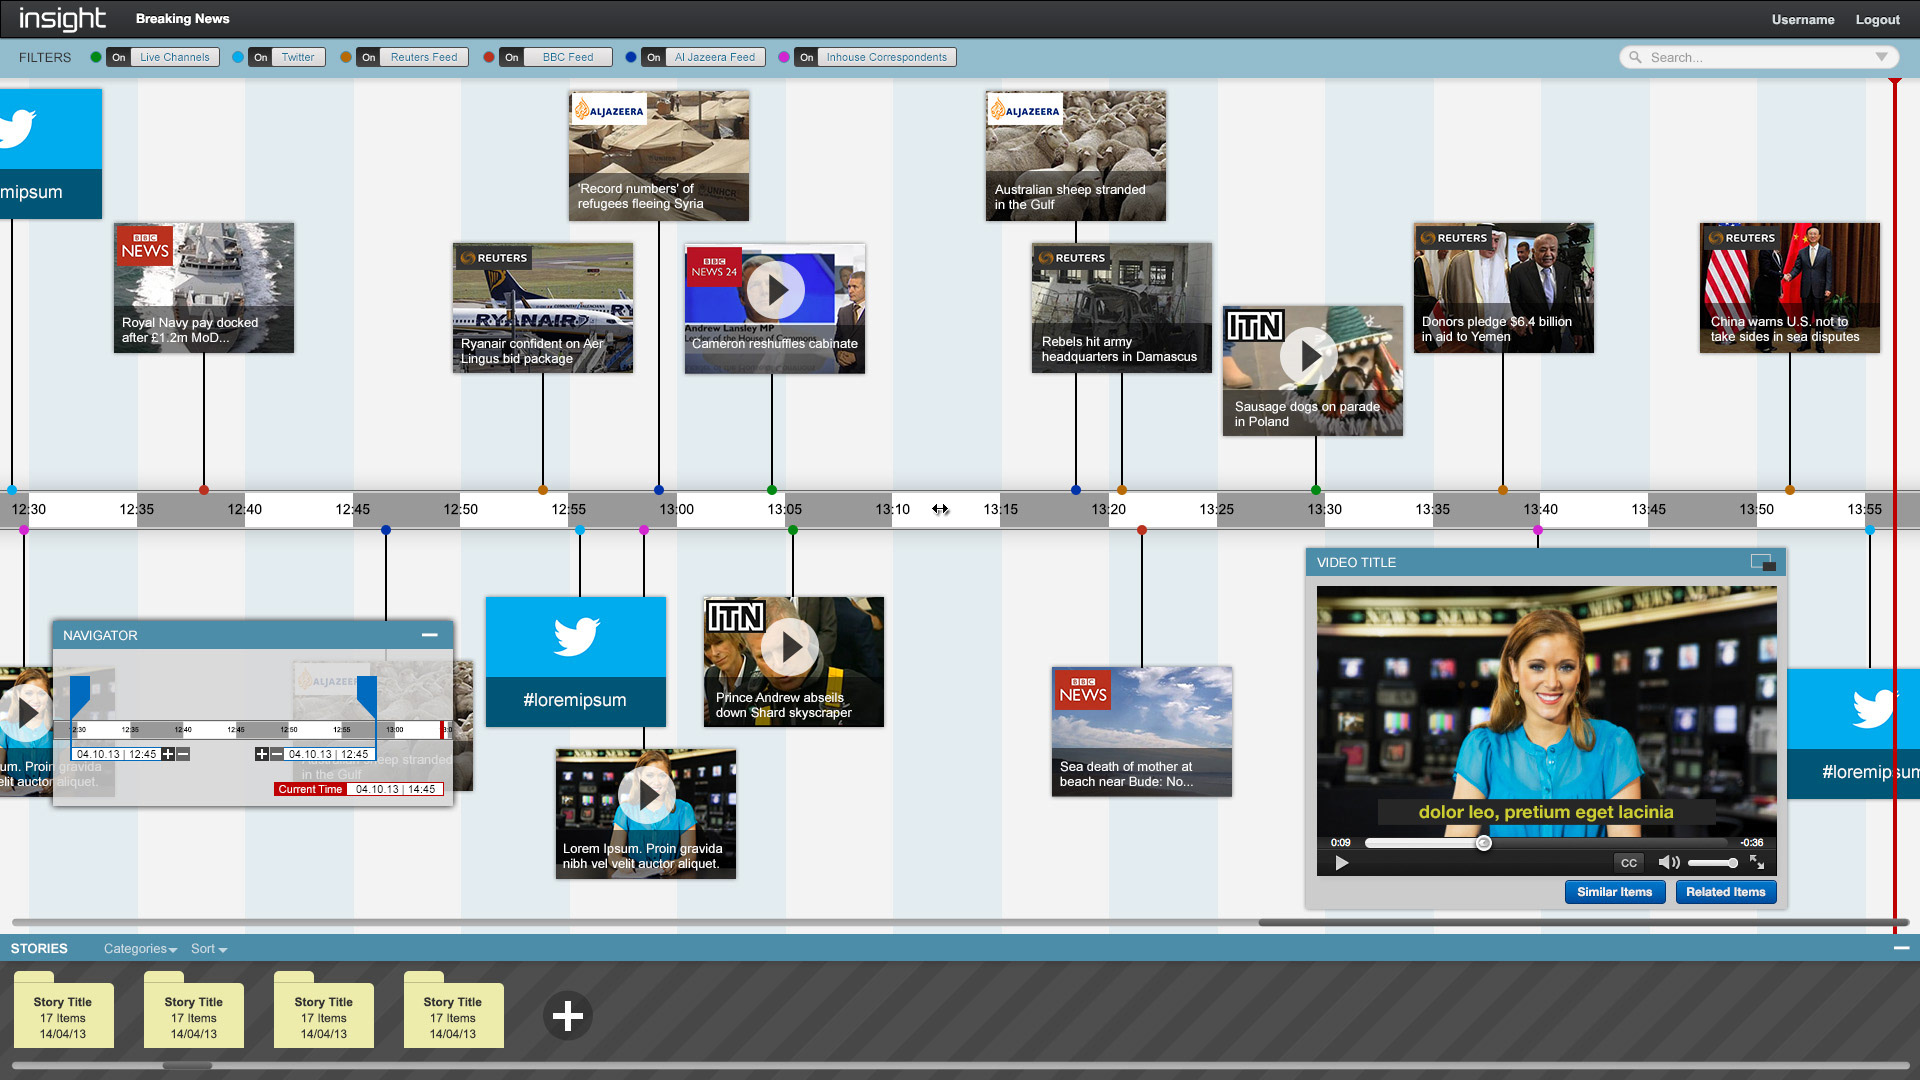Open the Australian sheep stranded story

1075,155
